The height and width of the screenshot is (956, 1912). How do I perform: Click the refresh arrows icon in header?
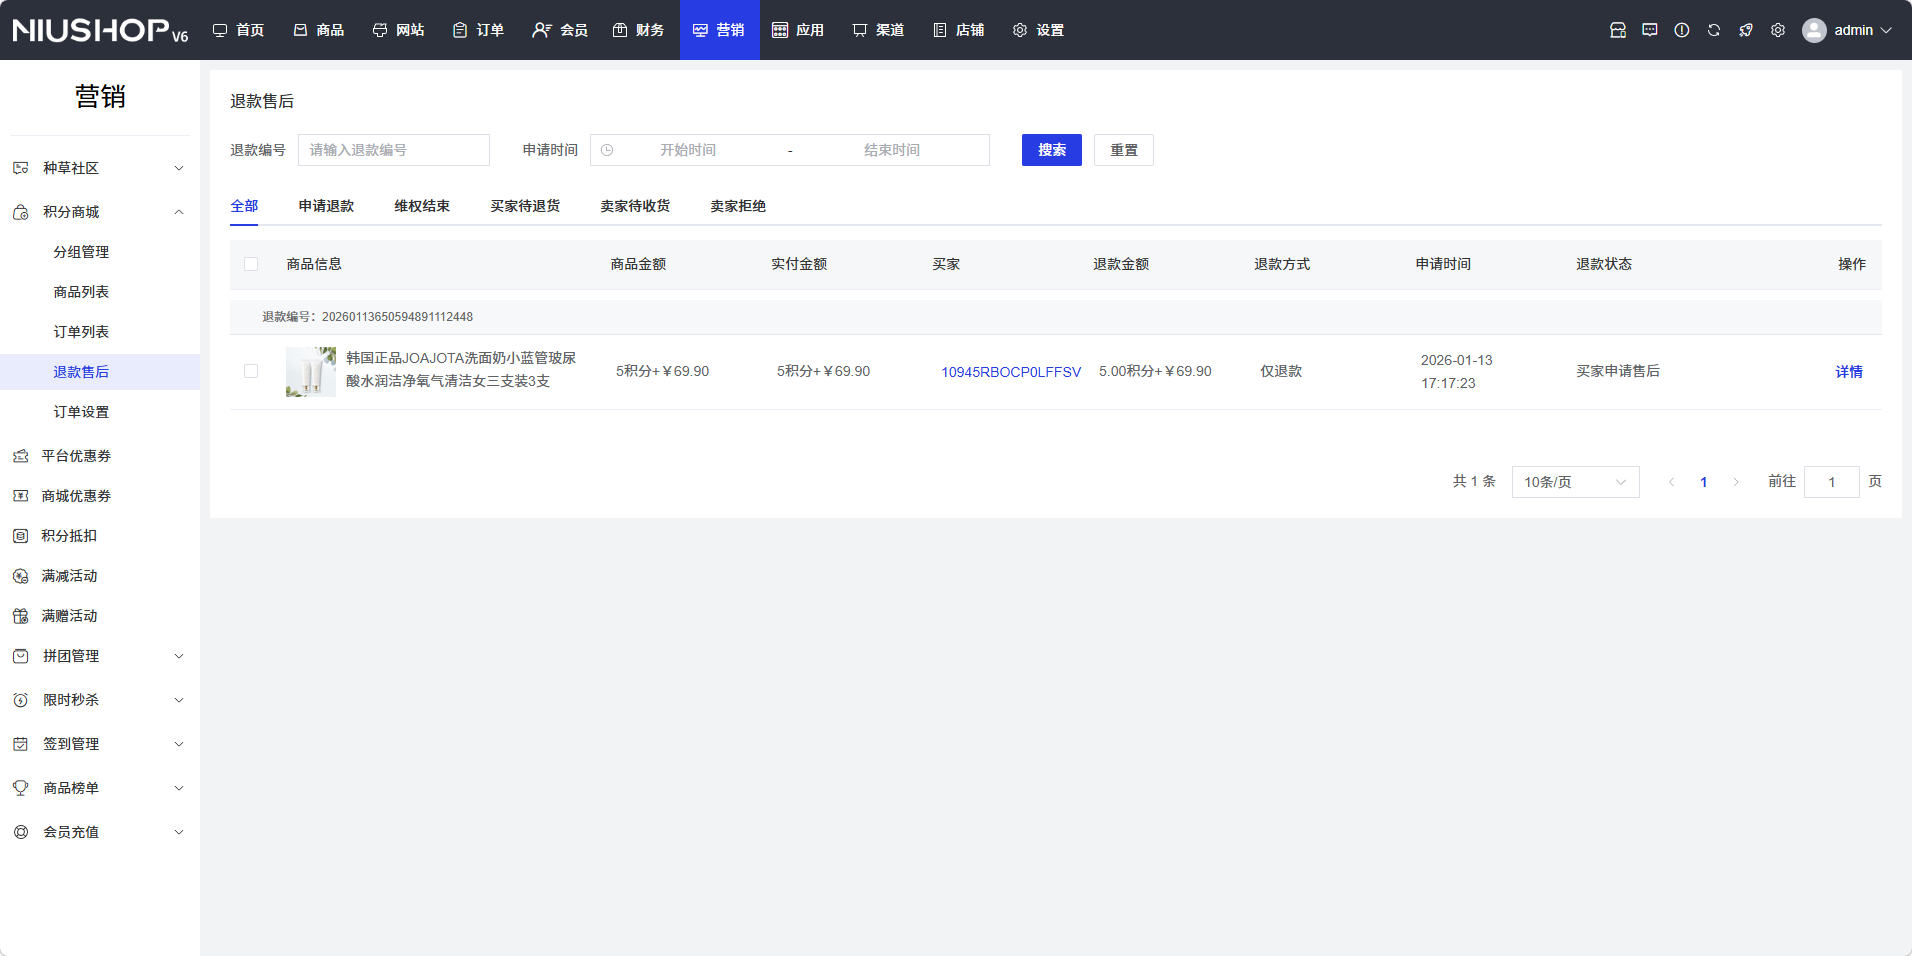(1713, 30)
